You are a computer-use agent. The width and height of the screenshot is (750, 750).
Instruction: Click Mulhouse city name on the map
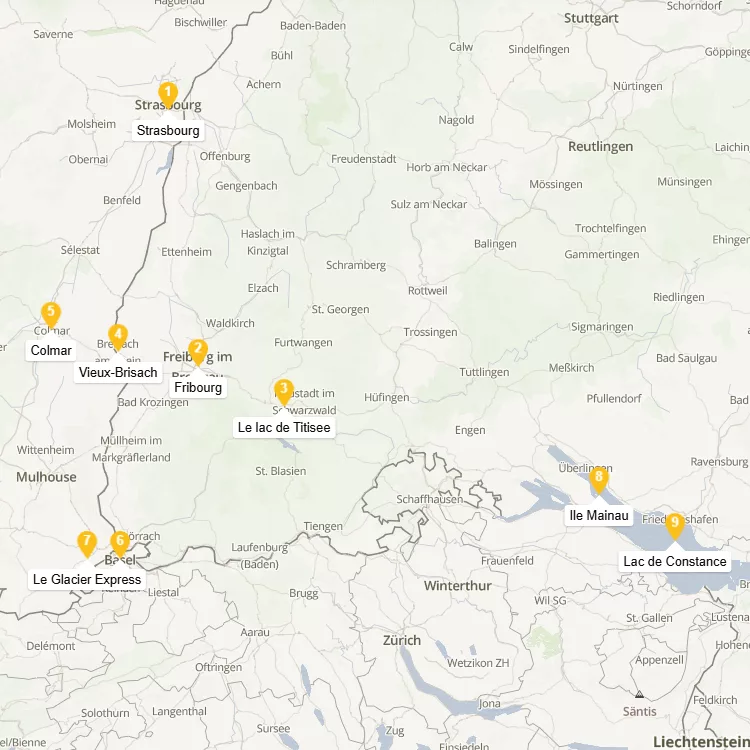pyautogui.click(x=46, y=477)
